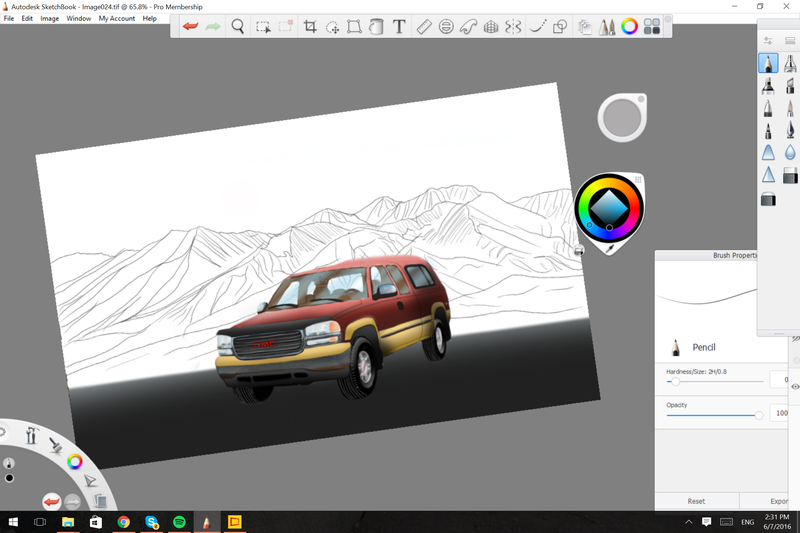Open the Brushes lagoon paintbrush icon
This screenshot has height=533, width=800.
tap(56, 445)
